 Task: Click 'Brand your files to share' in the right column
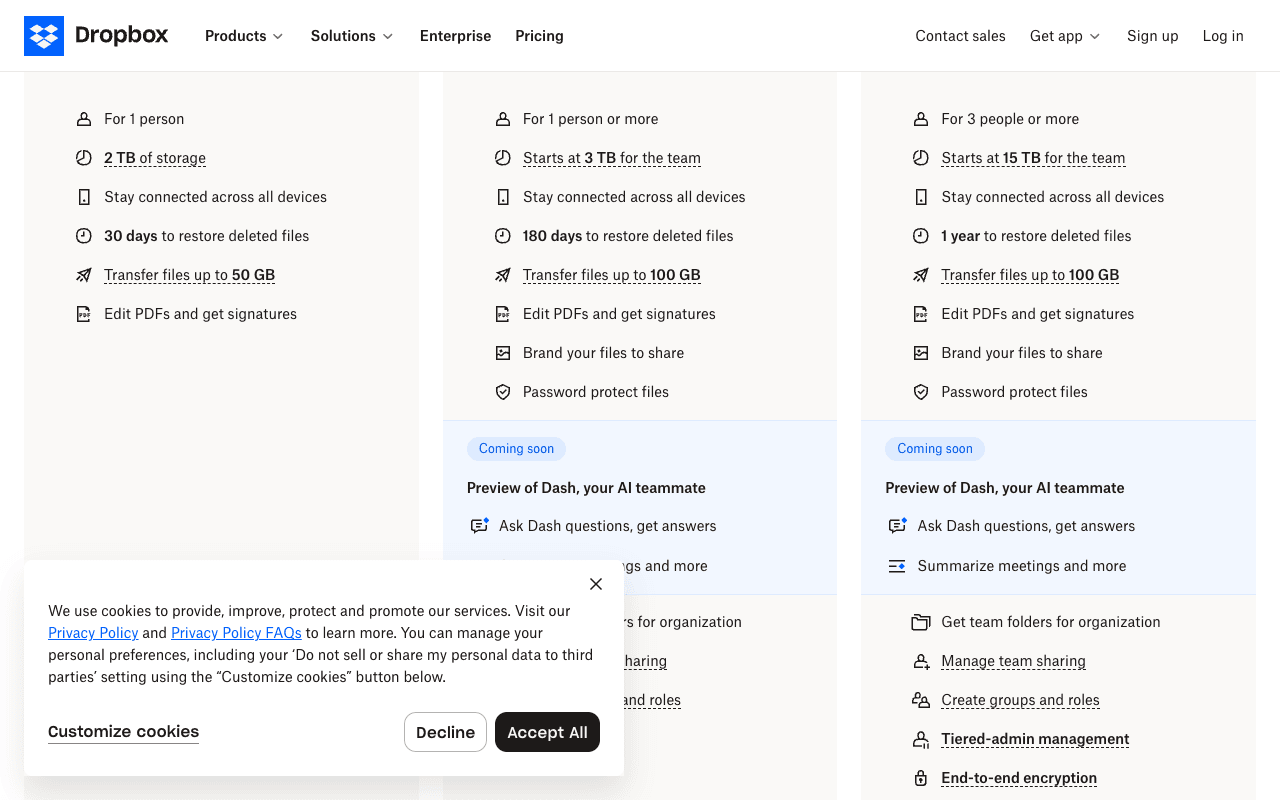[1022, 353]
